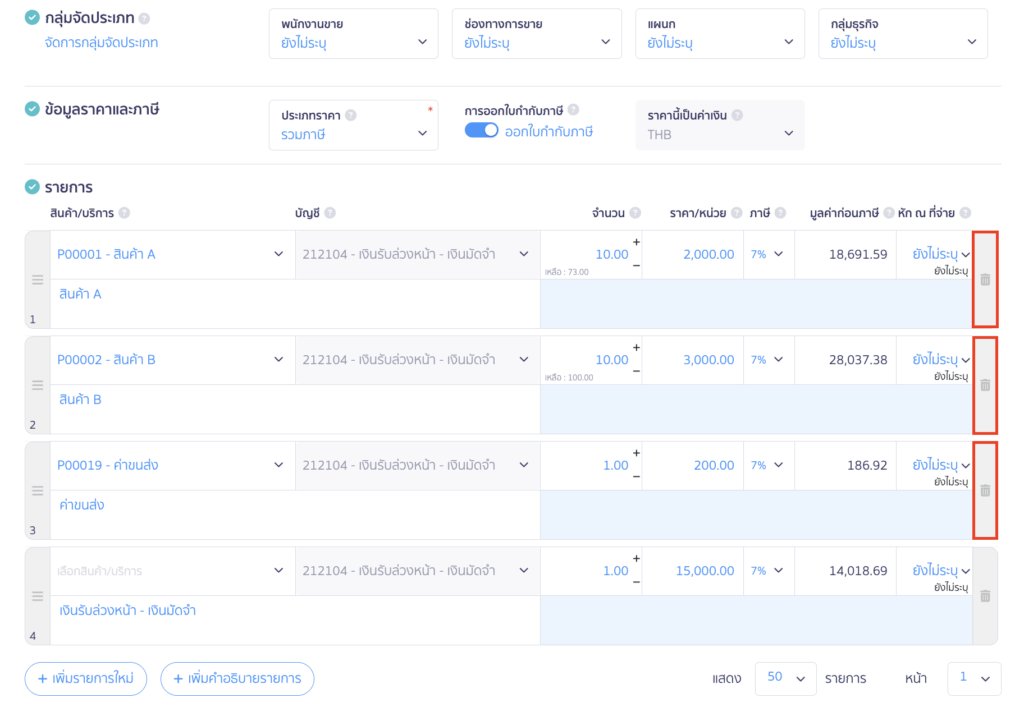The height and width of the screenshot is (707, 1024).
Task: Click help icon next to กลุ่มจัดประเภท
Action: coord(145,19)
